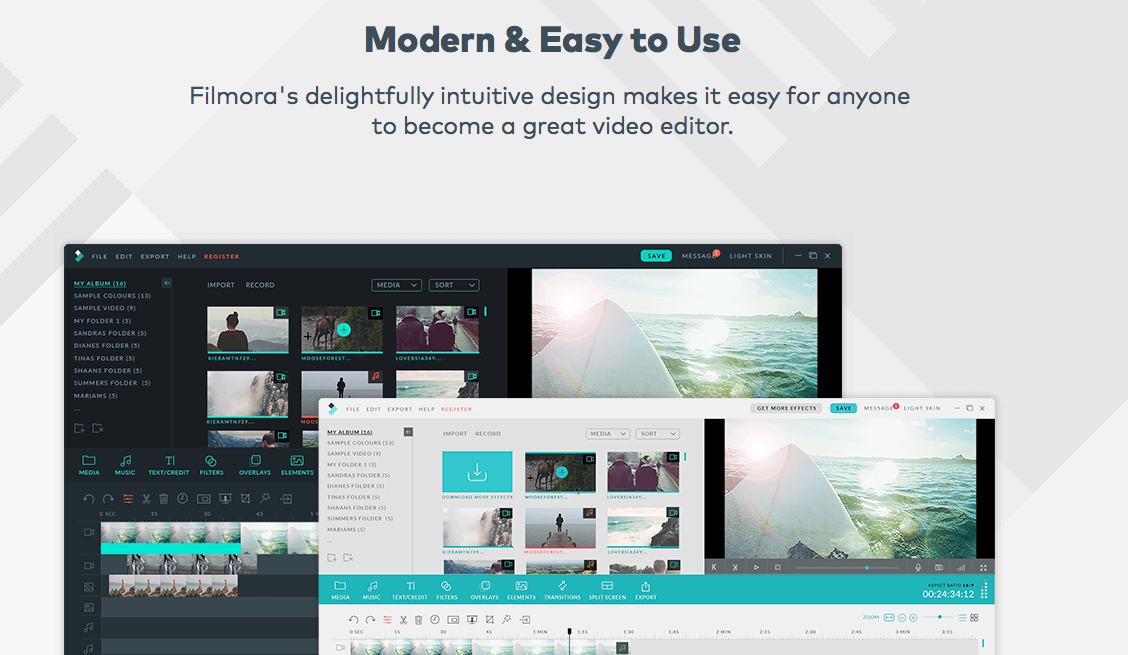Image resolution: width=1128 pixels, height=655 pixels.
Task: Switch to grid view in light window timeline
Action: pyautogui.click(x=974, y=618)
